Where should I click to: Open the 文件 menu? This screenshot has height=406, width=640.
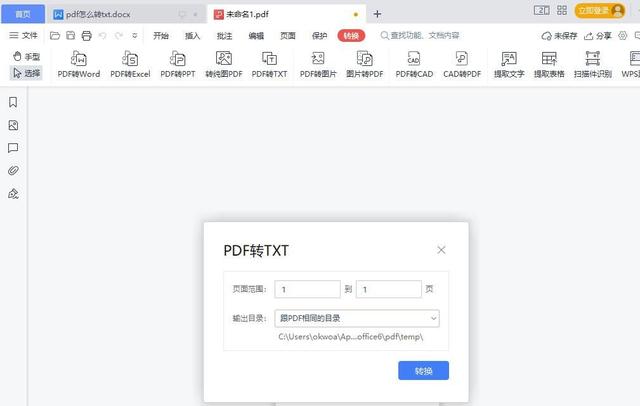point(23,36)
